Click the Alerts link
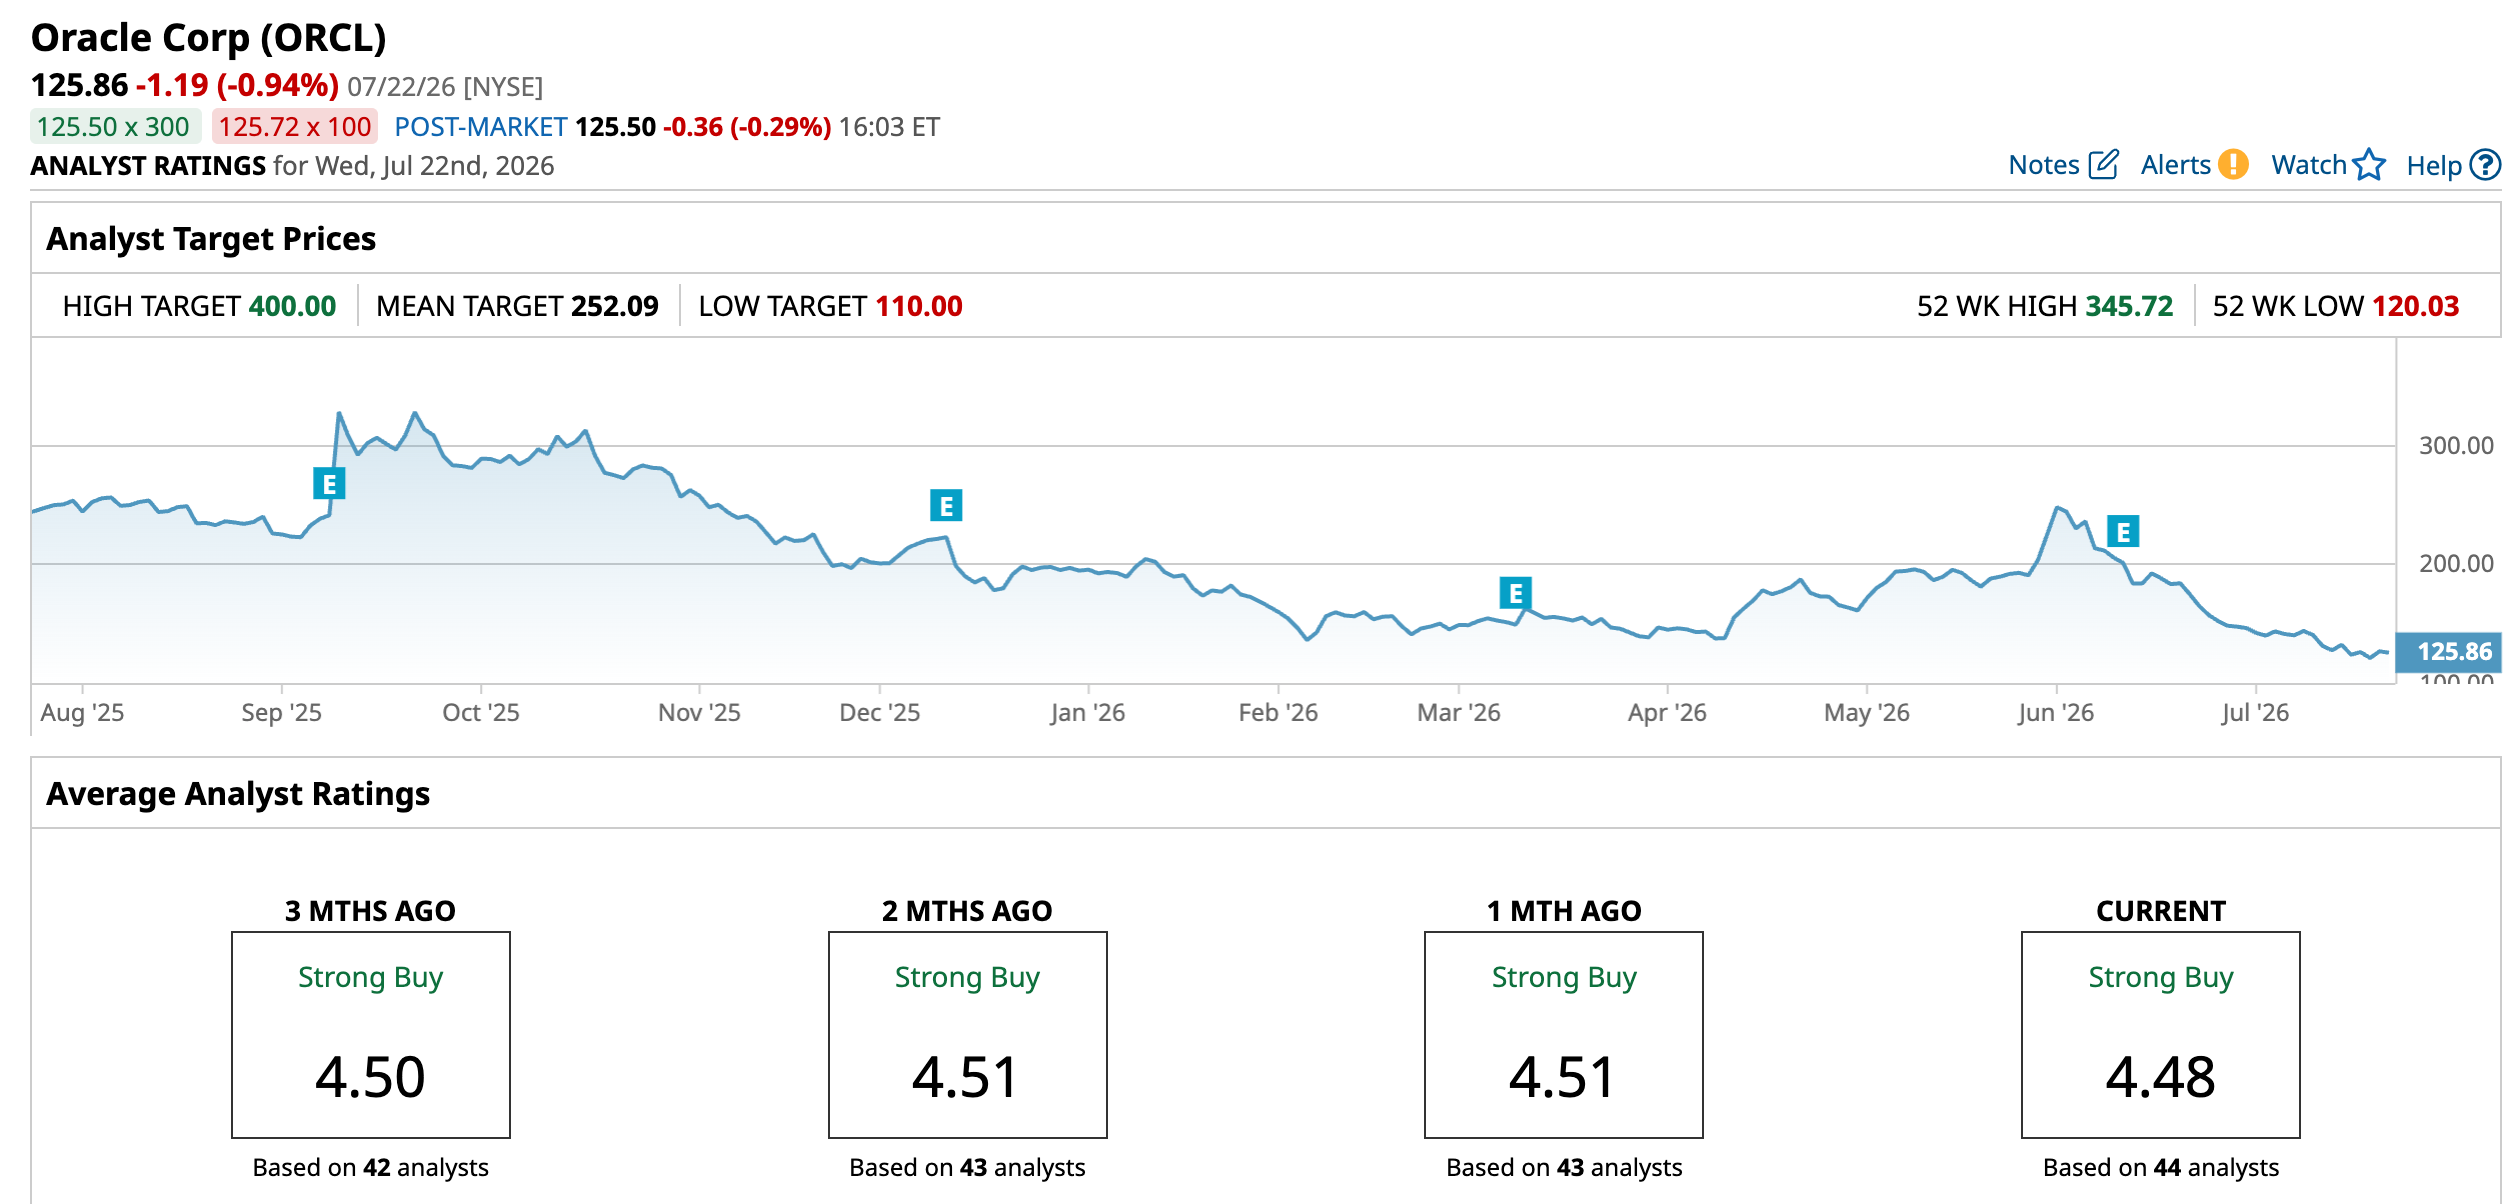 click(2175, 165)
